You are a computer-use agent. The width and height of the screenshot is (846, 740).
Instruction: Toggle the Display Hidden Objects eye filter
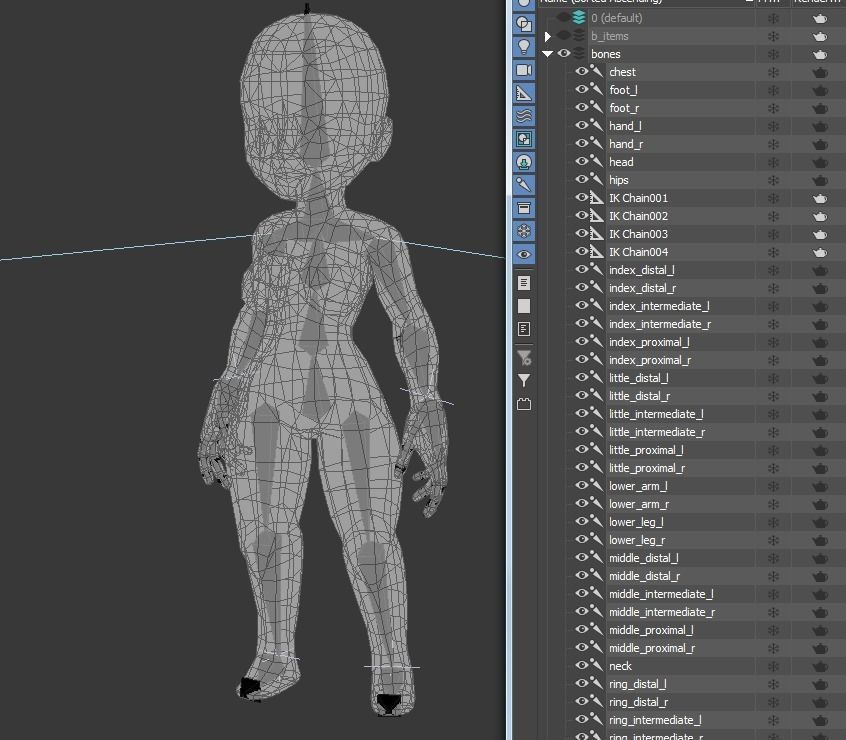(523, 254)
